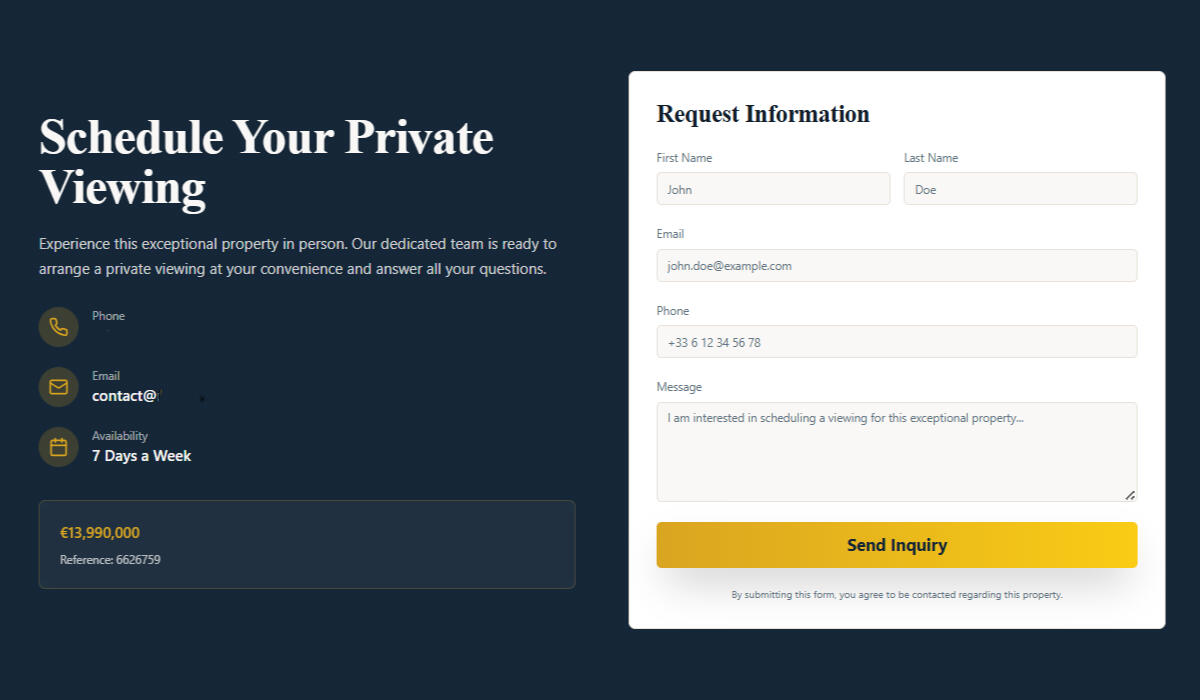Click the email envelope icon
This screenshot has height=700, width=1200.
58,387
